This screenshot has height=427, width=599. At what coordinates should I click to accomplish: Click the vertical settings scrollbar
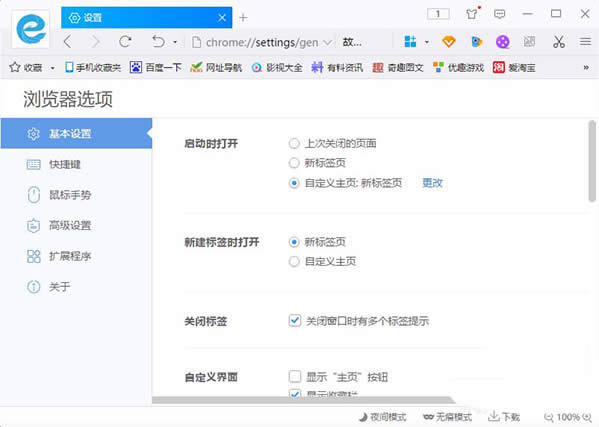(x=592, y=160)
